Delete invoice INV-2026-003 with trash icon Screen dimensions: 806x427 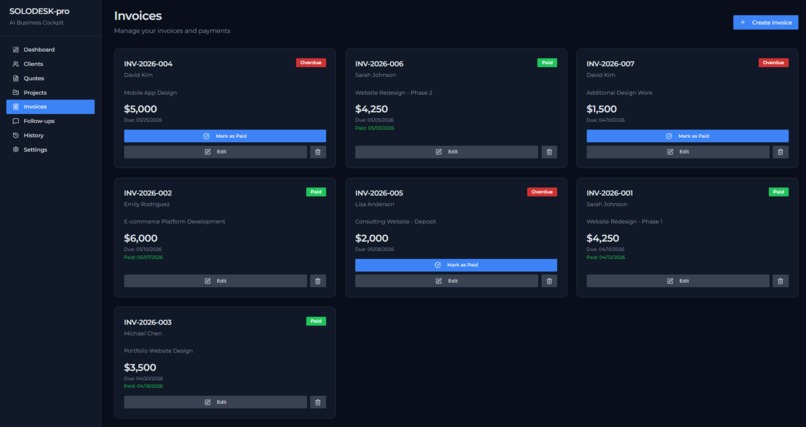(x=318, y=402)
